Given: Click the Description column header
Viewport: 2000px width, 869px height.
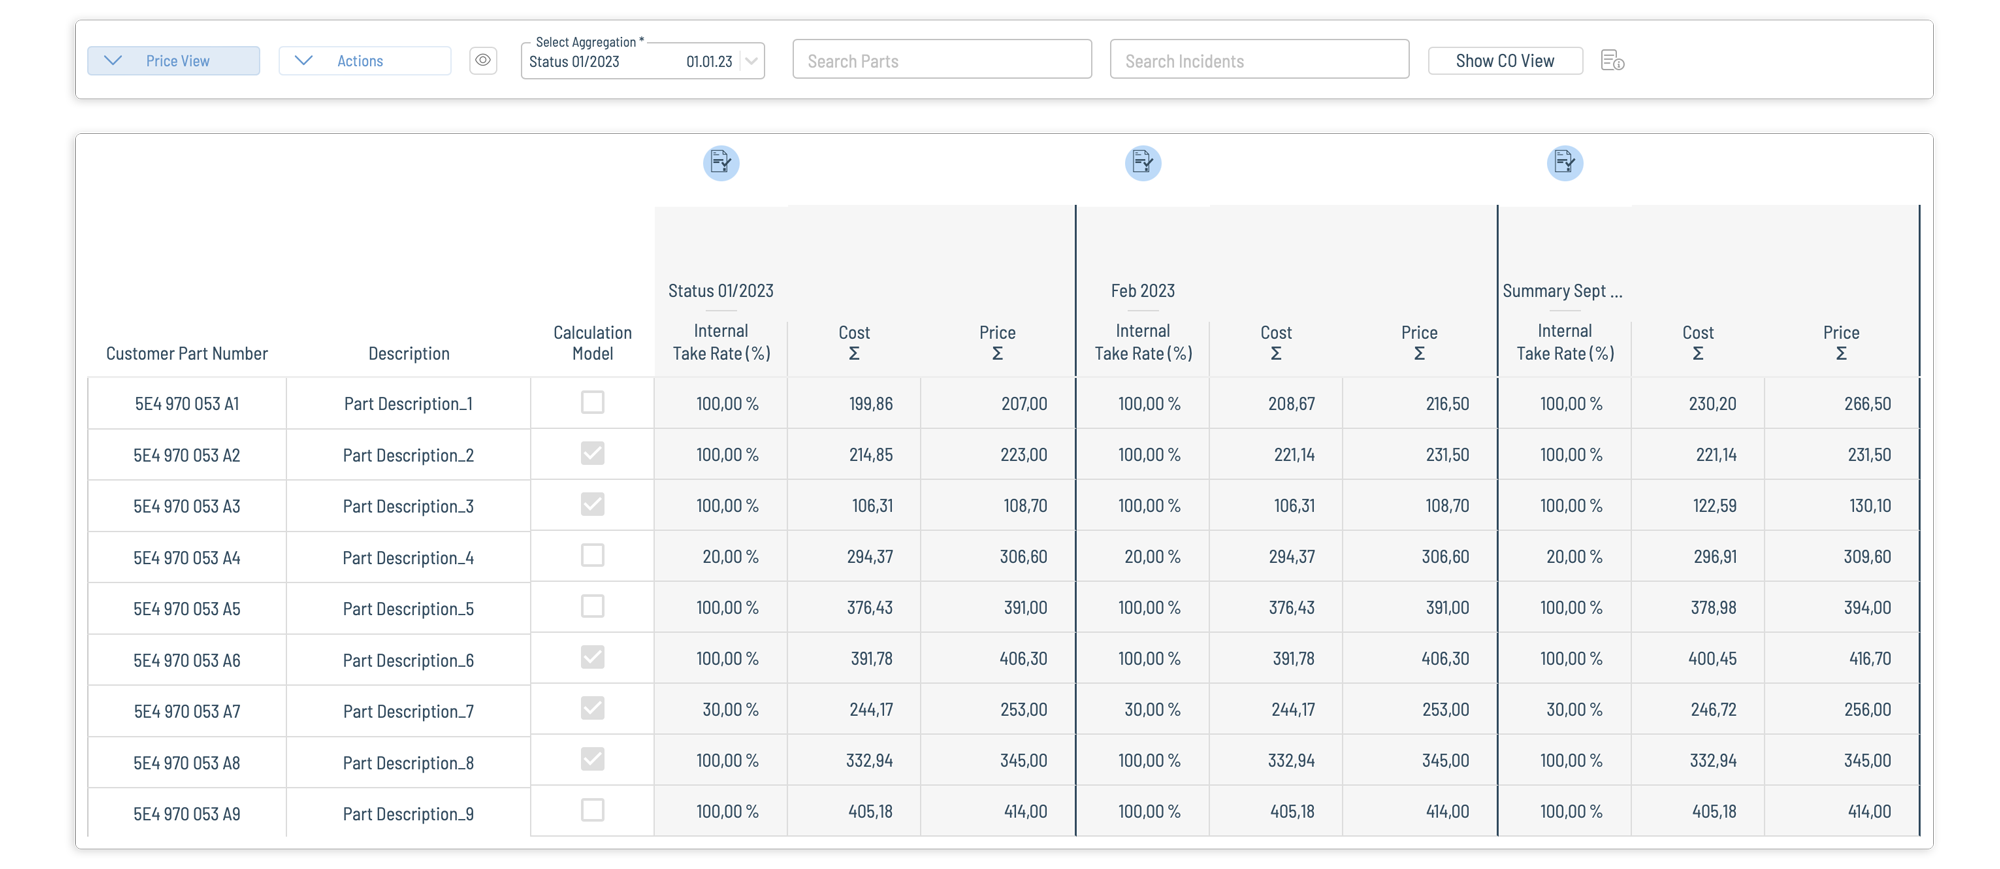Looking at the screenshot, I should (x=409, y=353).
